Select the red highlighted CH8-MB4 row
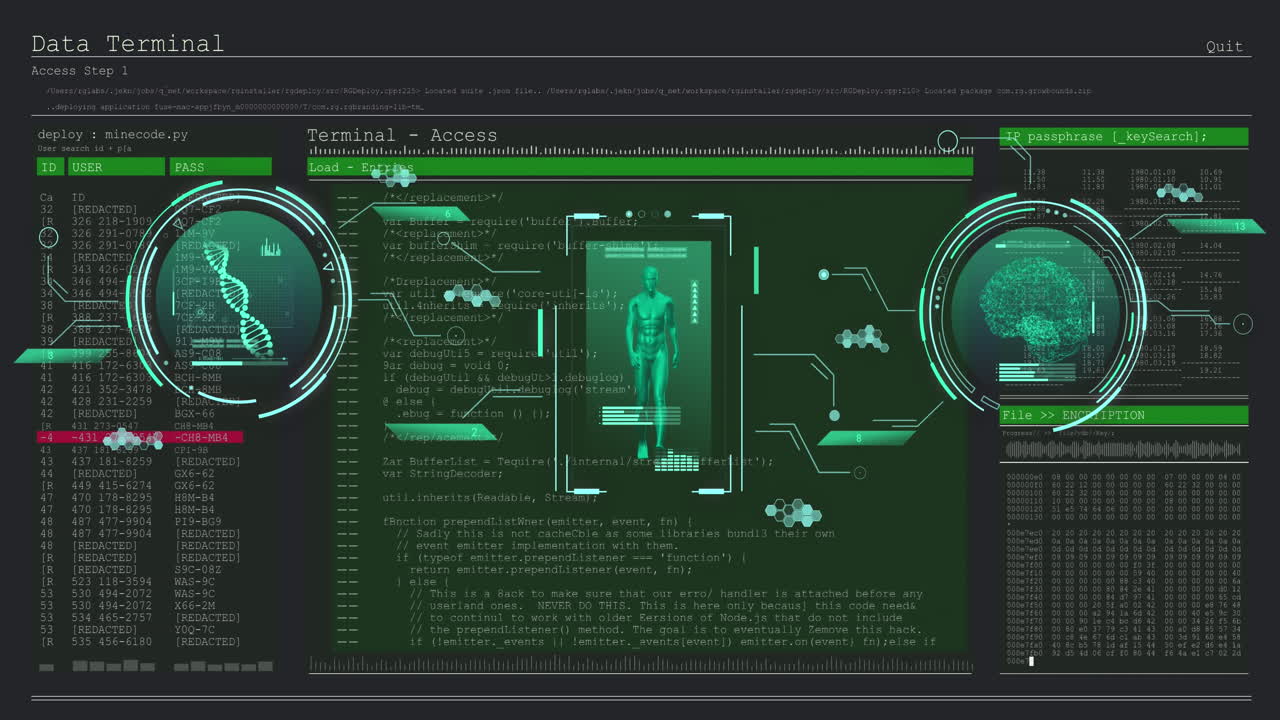This screenshot has height=720, width=1280. coord(140,438)
